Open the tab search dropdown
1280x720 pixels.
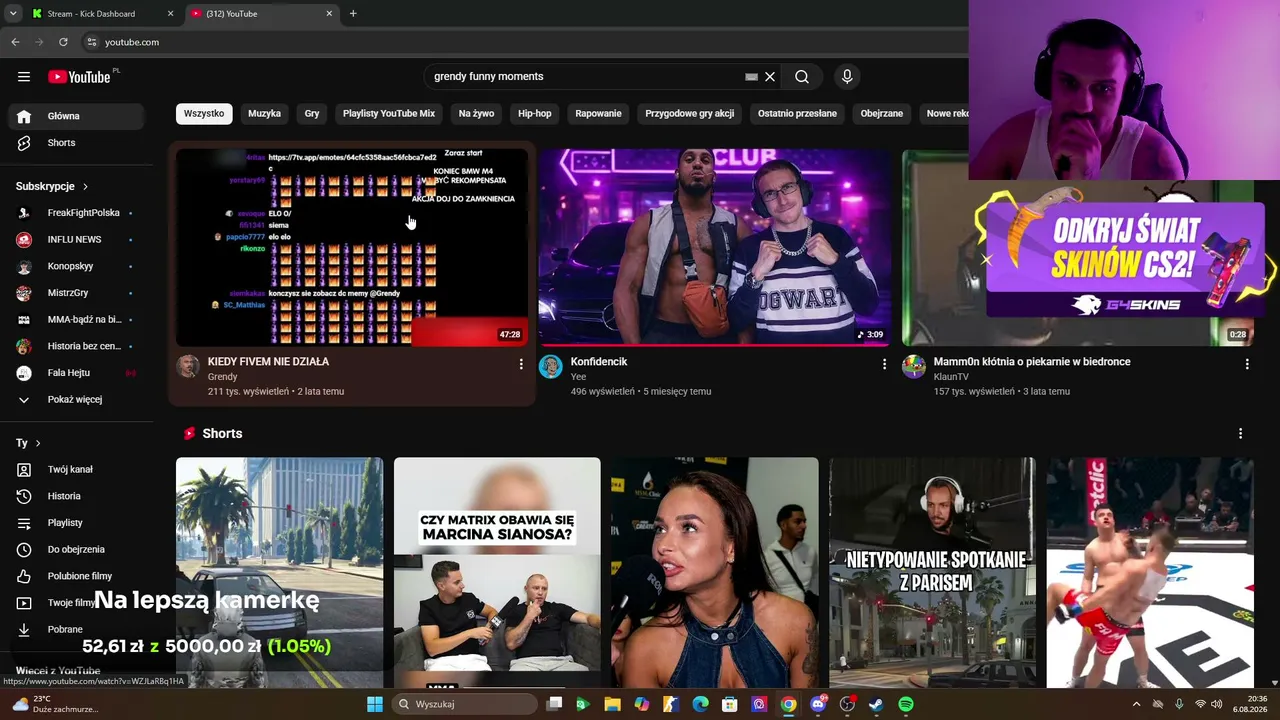point(13,14)
